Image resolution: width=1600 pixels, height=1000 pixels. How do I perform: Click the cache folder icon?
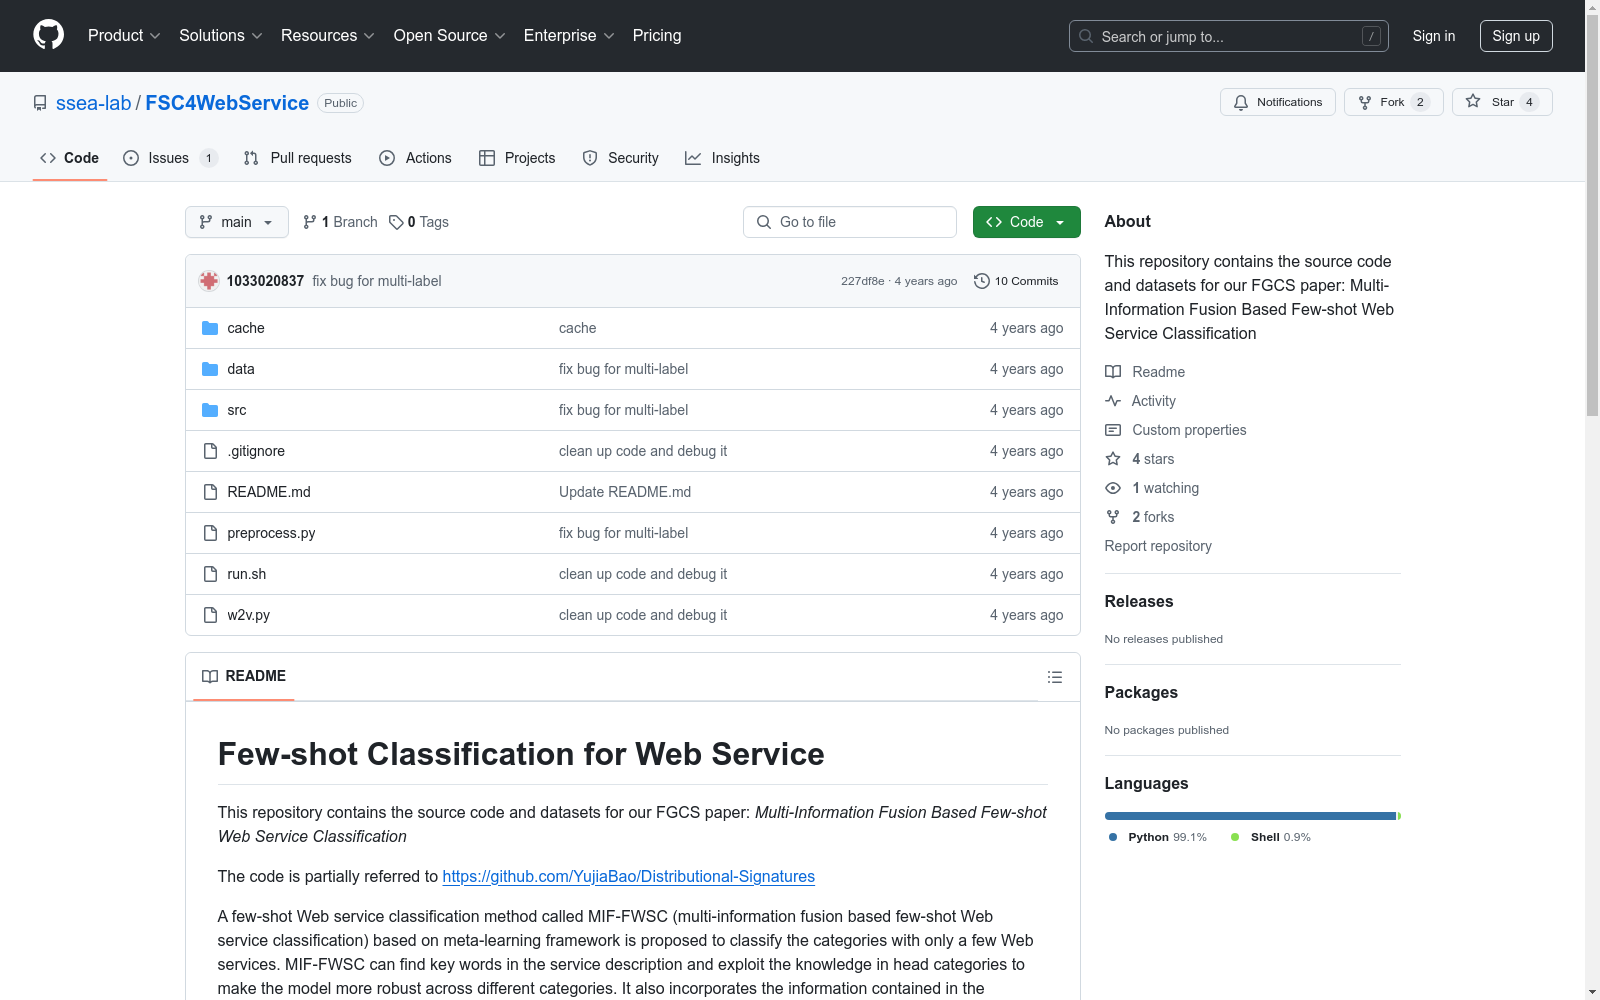click(210, 328)
